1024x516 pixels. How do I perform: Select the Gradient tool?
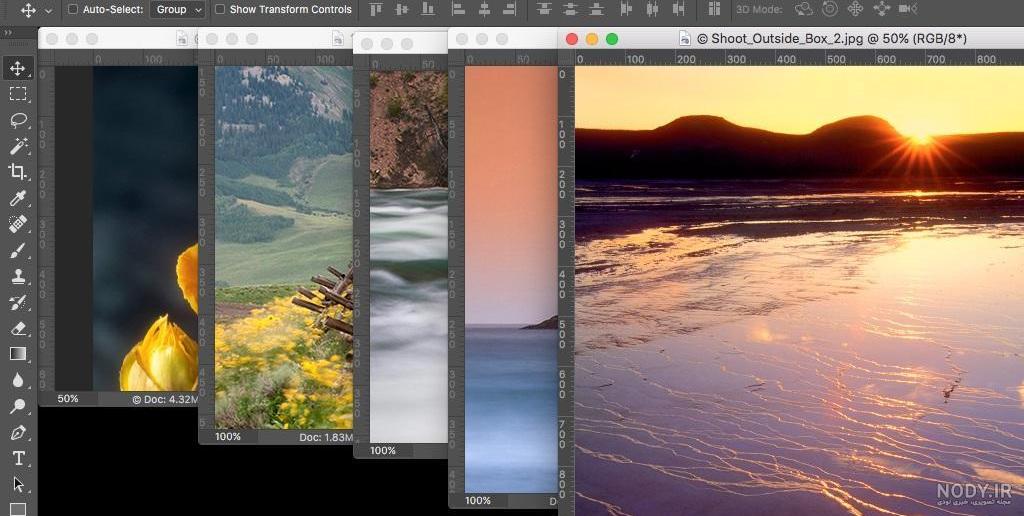click(18, 354)
